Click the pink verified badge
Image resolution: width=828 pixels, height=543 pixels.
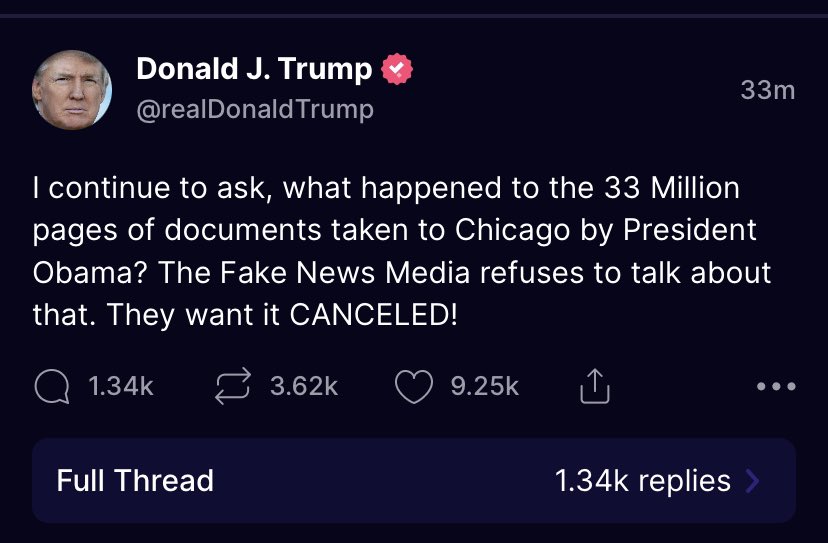[399, 69]
